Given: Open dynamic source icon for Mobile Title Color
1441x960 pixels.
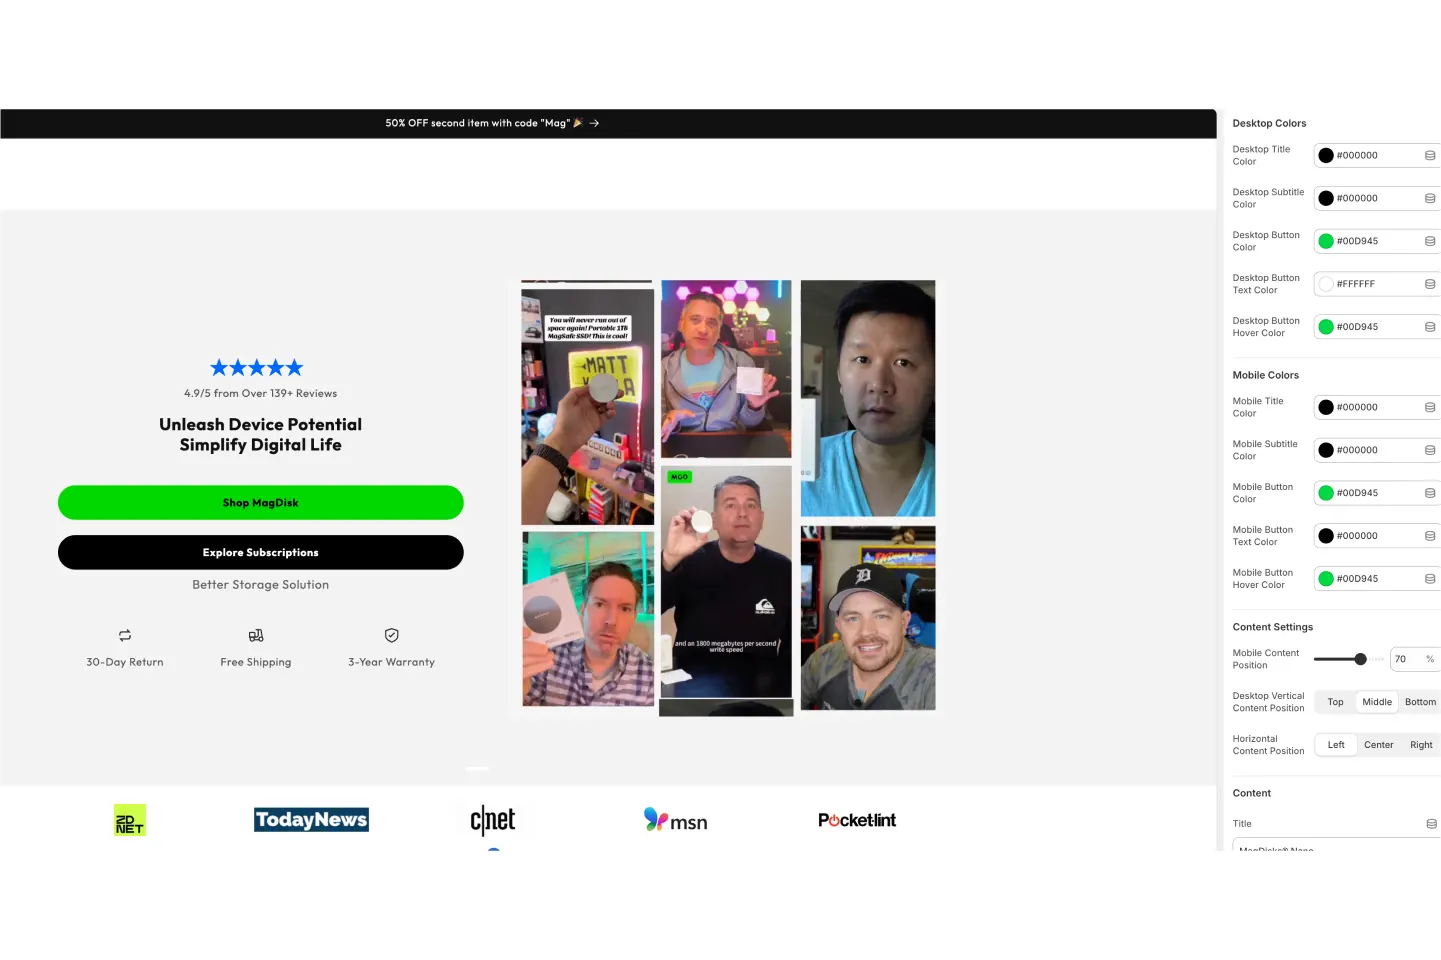Looking at the screenshot, I should [x=1430, y=407].
